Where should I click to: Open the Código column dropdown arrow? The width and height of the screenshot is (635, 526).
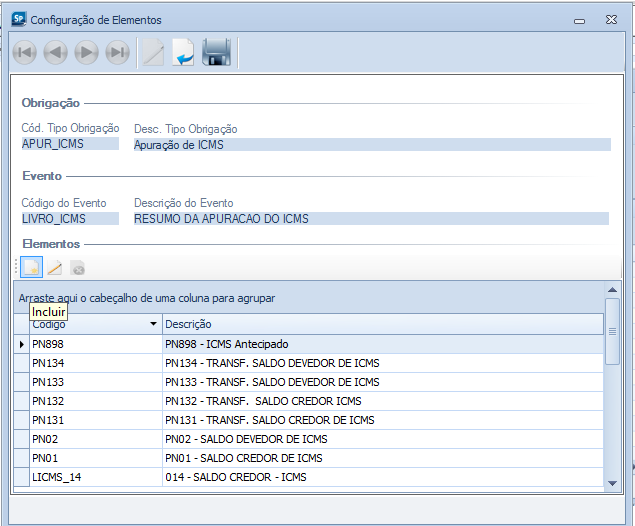click(x=153, y=324)
